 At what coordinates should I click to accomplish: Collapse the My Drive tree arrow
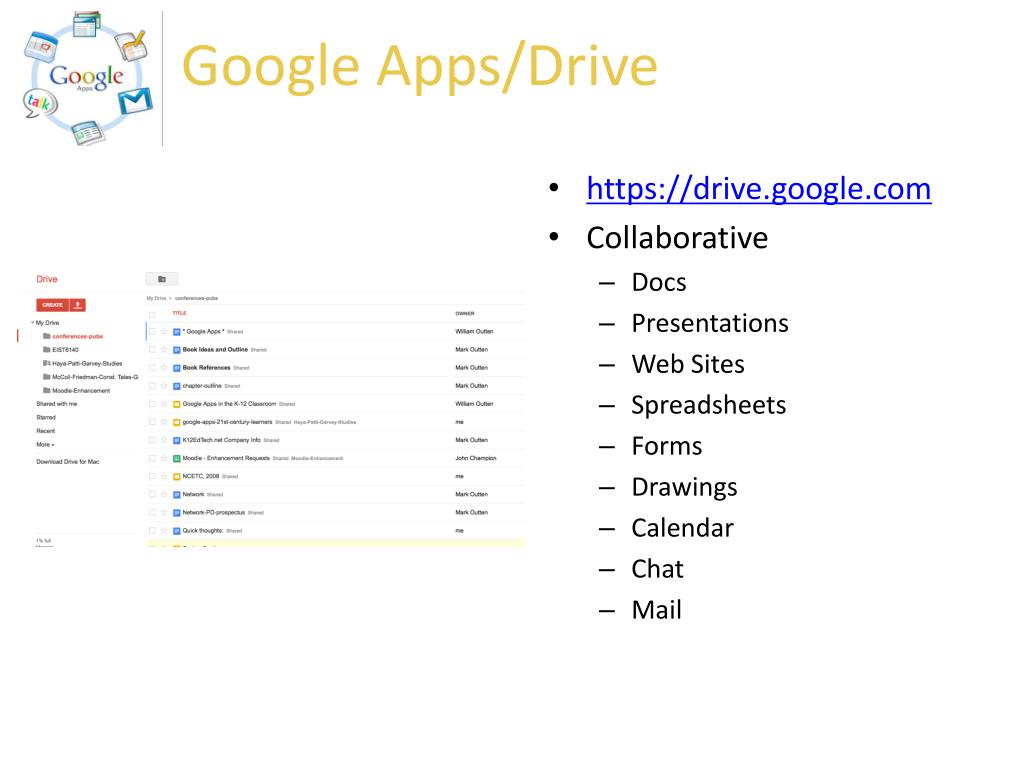point(32,323)
